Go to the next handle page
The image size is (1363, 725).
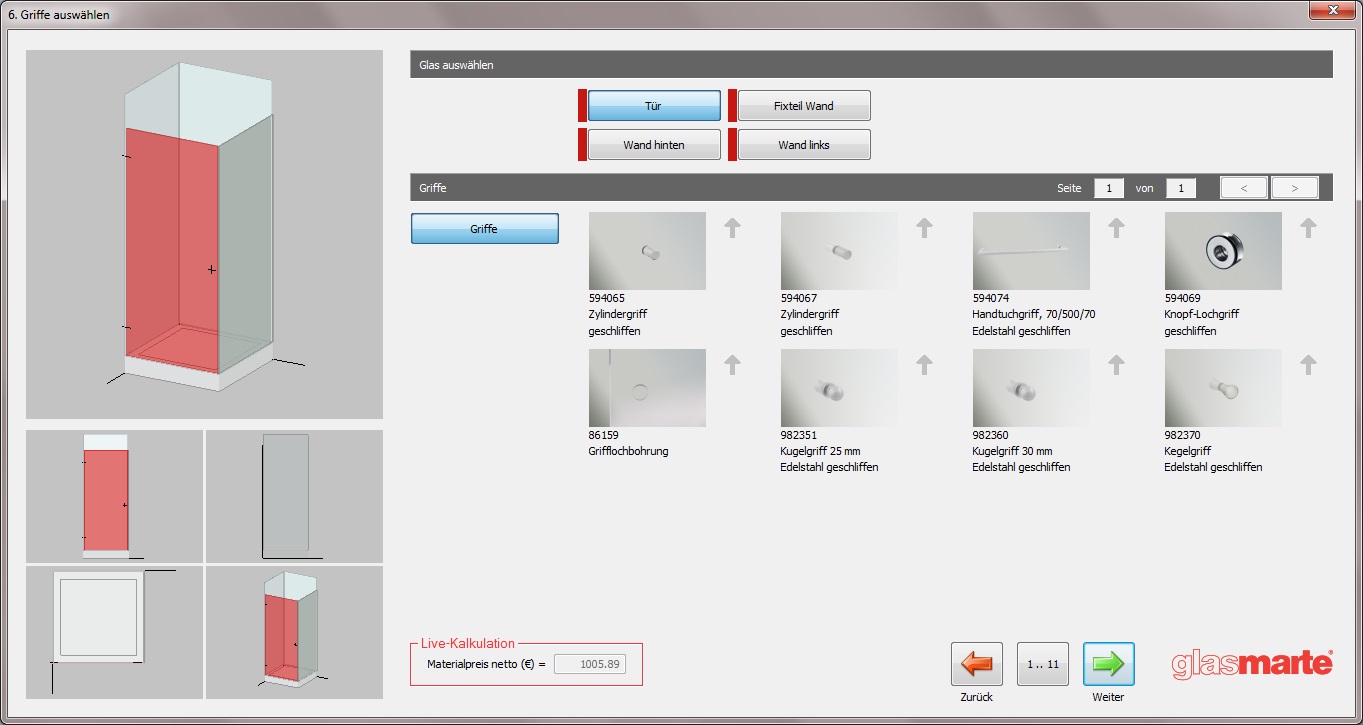pyautogui.click(x=1294, y=188)
